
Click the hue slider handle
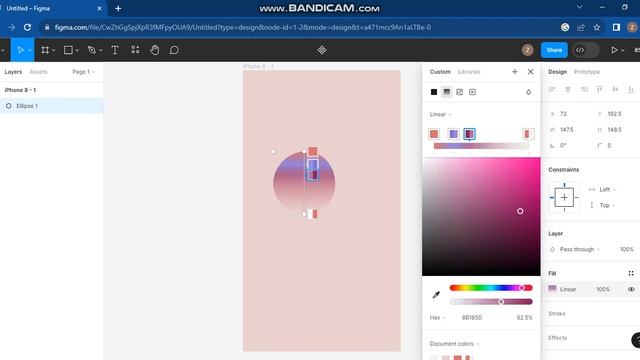click(521, 288)
